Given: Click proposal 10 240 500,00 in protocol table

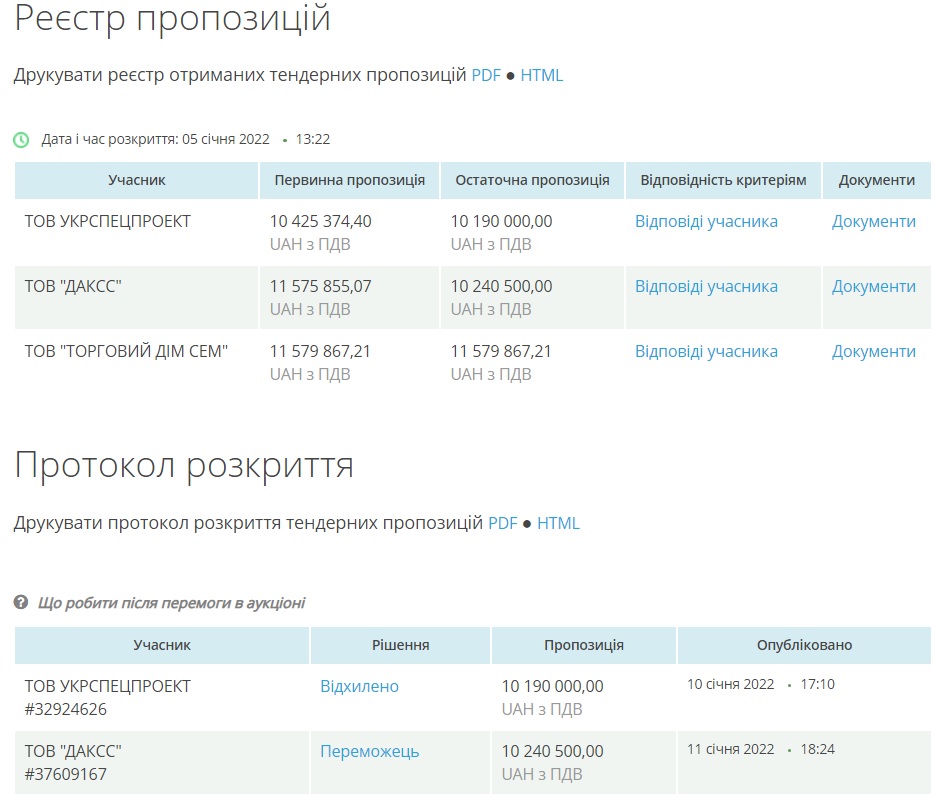Looking at the screenshot, I should coord(552,751).
